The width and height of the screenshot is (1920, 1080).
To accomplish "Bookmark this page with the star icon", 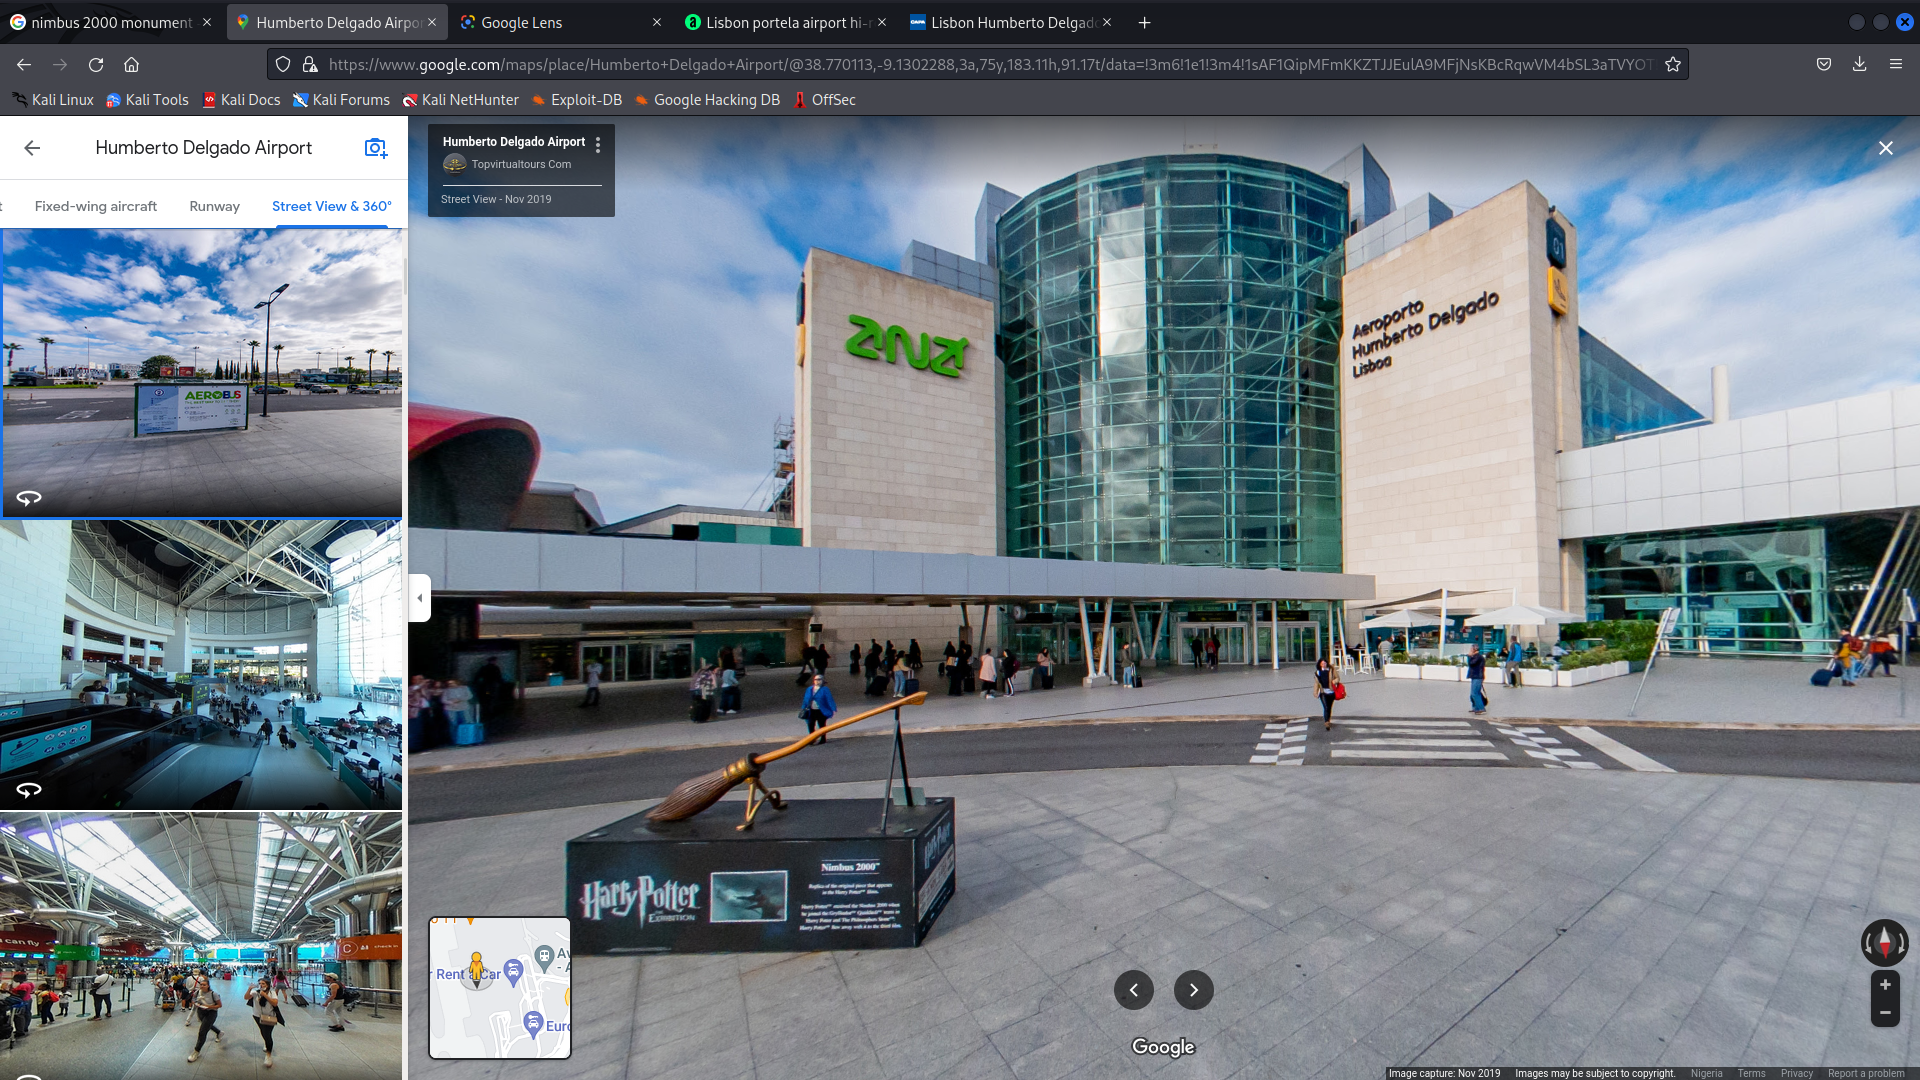I will (x=1673, y=64).
